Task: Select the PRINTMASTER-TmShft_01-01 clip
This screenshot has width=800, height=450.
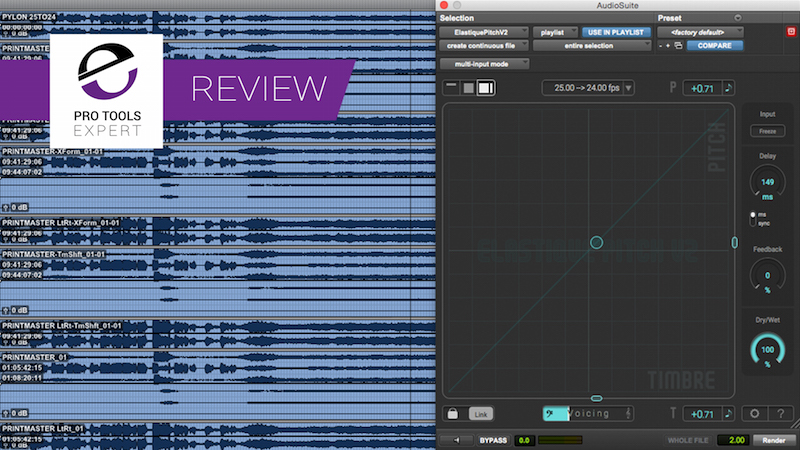Action: [53, 254]
